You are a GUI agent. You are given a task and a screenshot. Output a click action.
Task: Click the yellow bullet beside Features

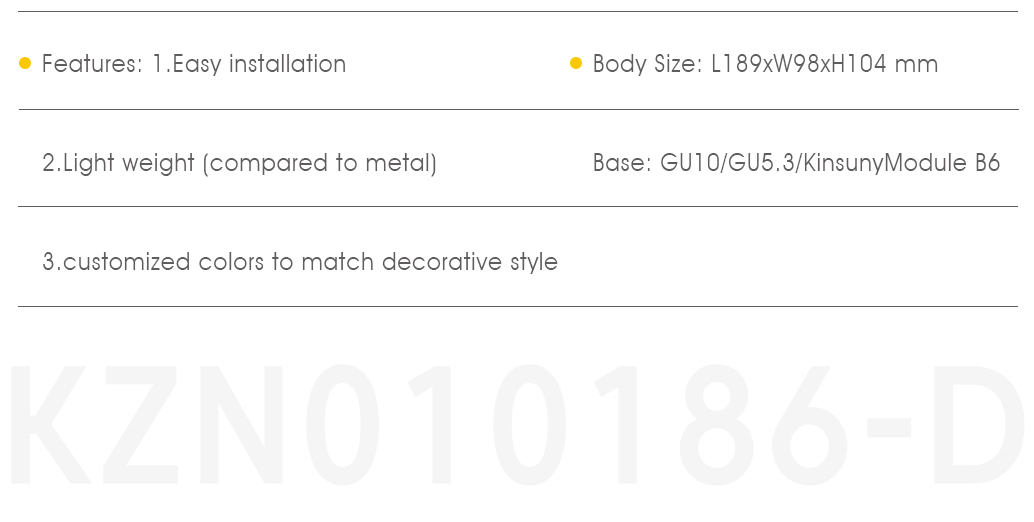click(25, 63)
